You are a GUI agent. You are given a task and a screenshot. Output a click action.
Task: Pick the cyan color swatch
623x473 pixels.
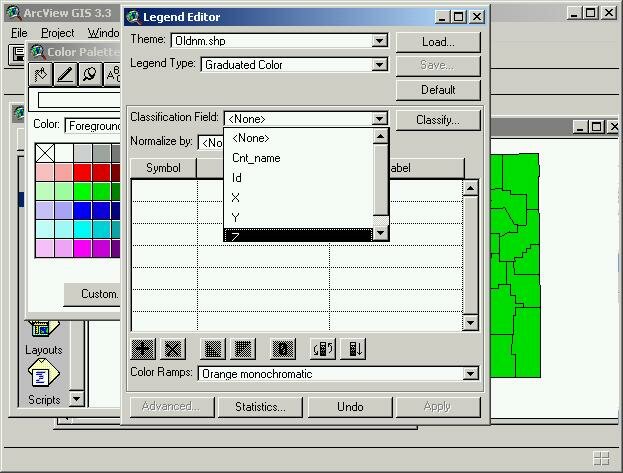point(83,229)
